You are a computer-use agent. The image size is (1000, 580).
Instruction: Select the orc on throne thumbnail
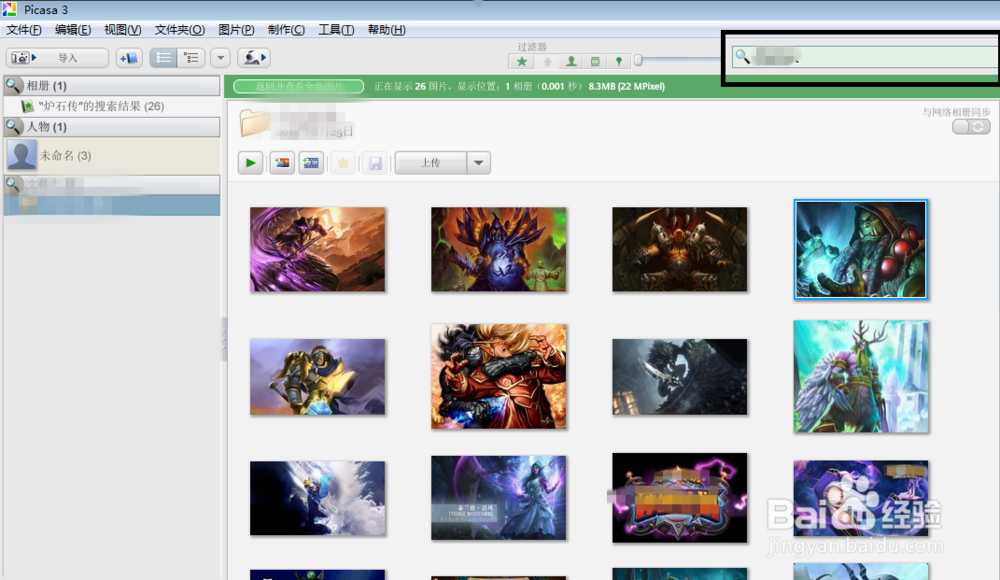pos(680,249)
